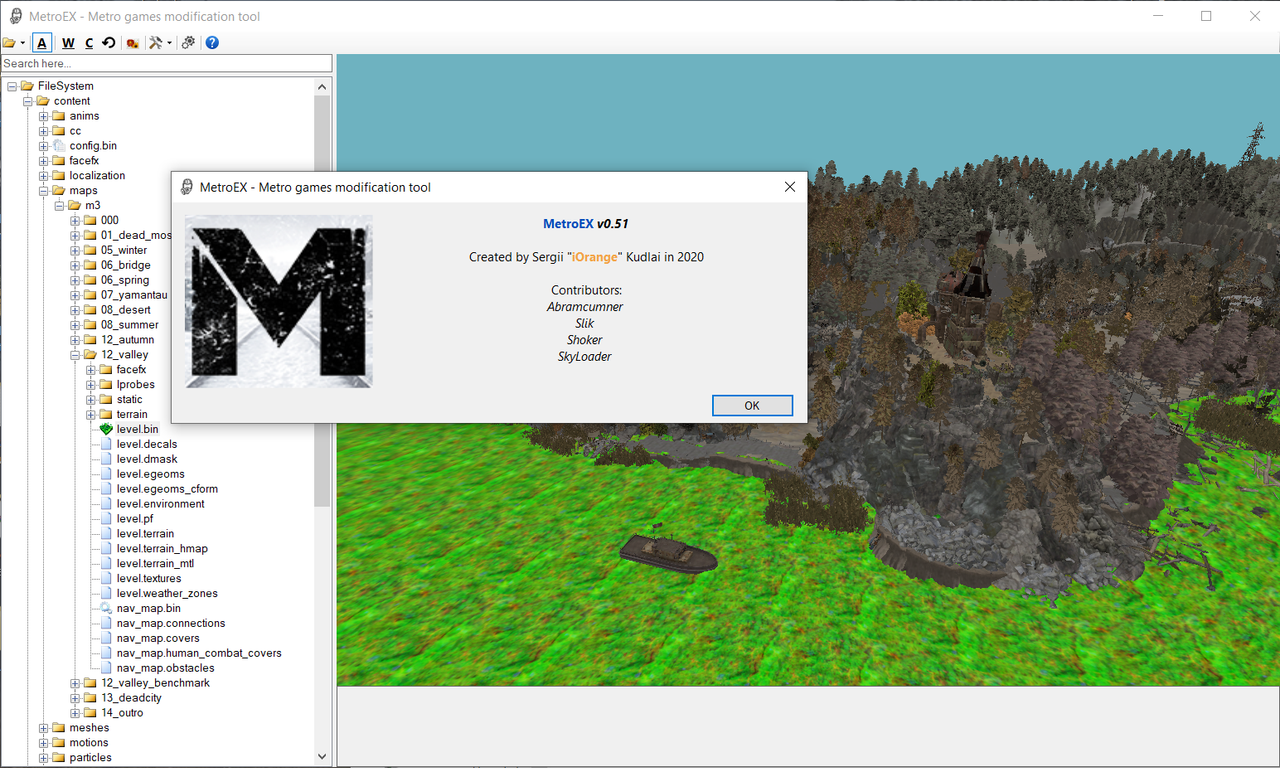
Task: Click the static folder icon
Action: click(x=106, y=400)
